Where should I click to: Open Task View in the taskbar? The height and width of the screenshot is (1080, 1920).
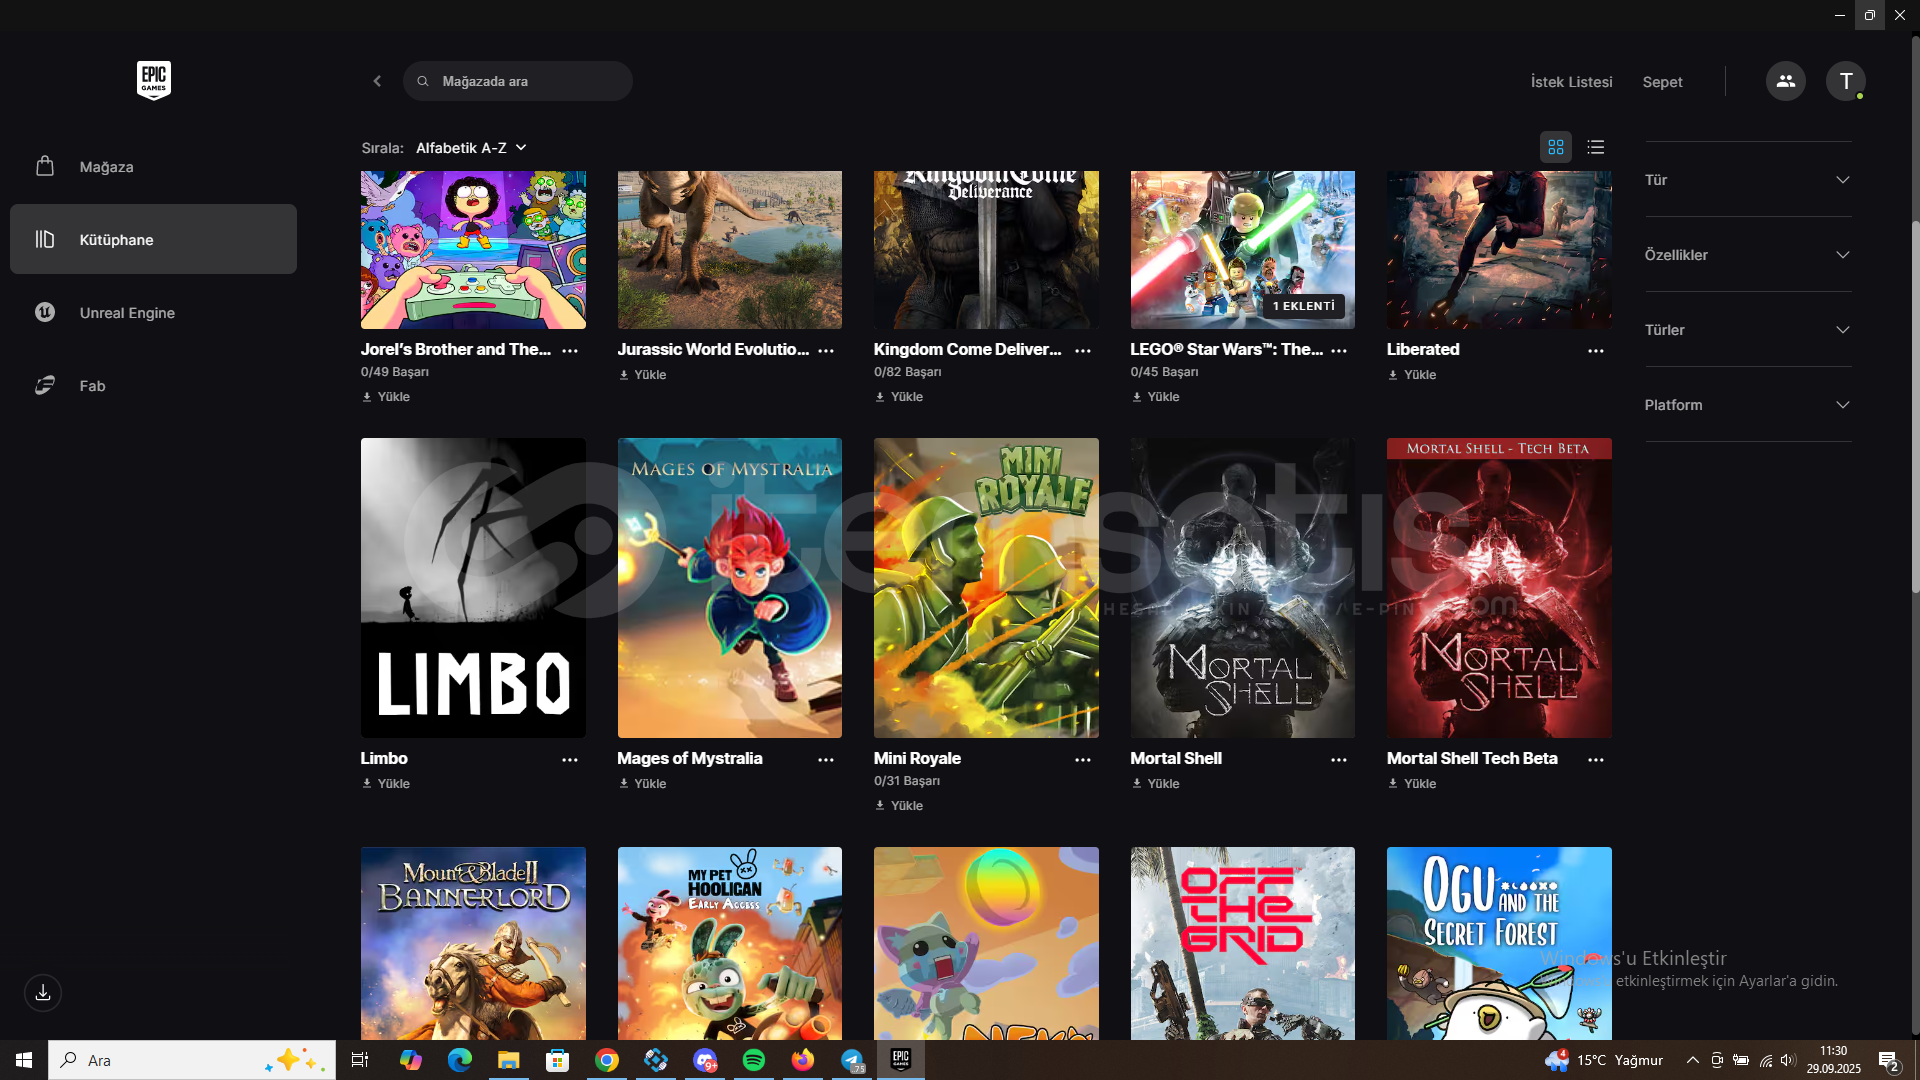[x=360, y=1060]
